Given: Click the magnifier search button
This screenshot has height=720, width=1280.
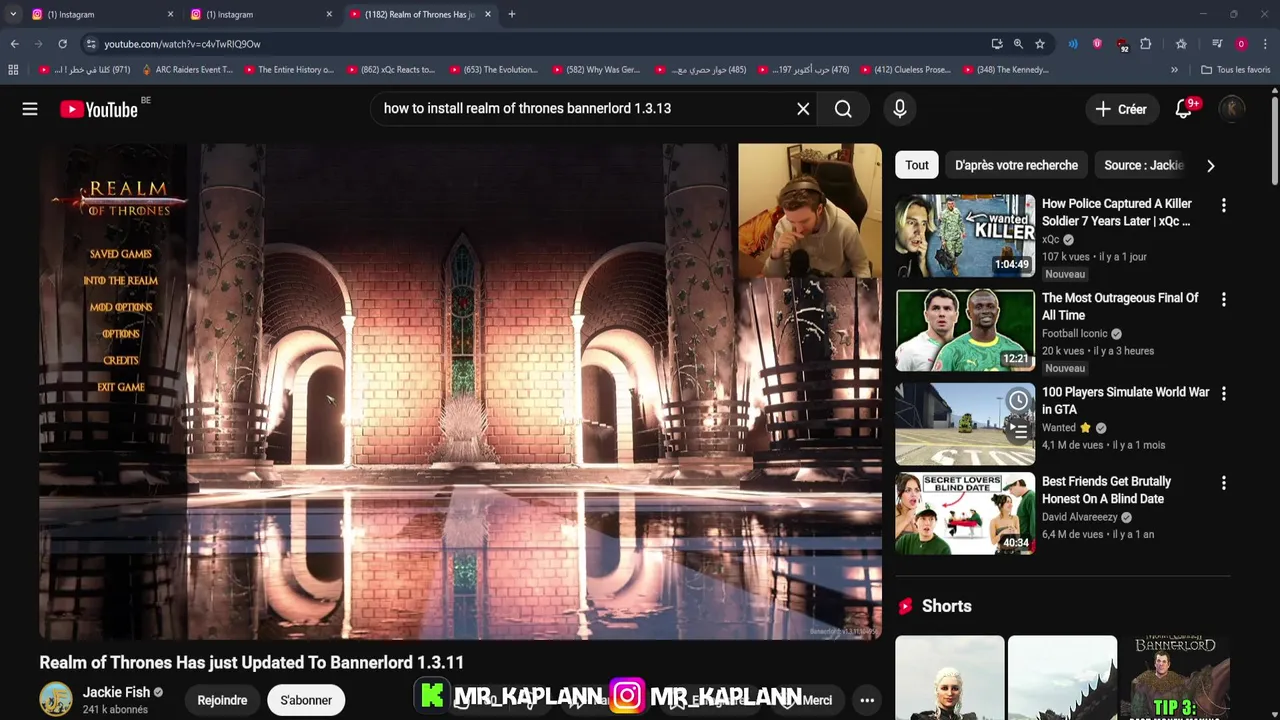Looking at the screenshot, I should coord(843,109).
